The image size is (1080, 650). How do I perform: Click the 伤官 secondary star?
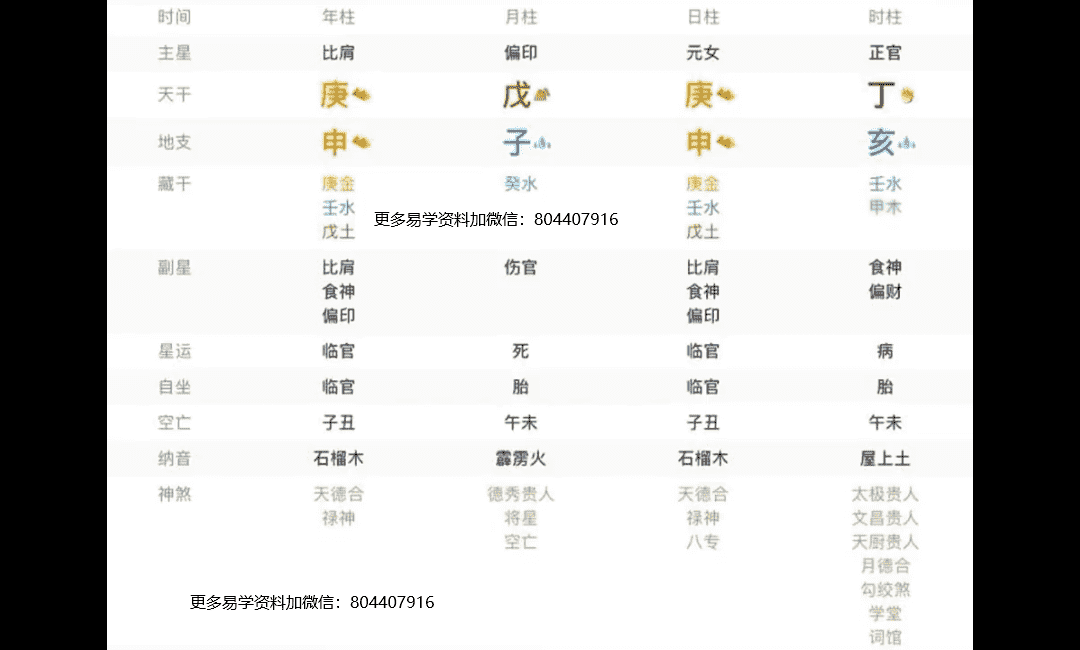pyautogui.click(x=520, y=268)
